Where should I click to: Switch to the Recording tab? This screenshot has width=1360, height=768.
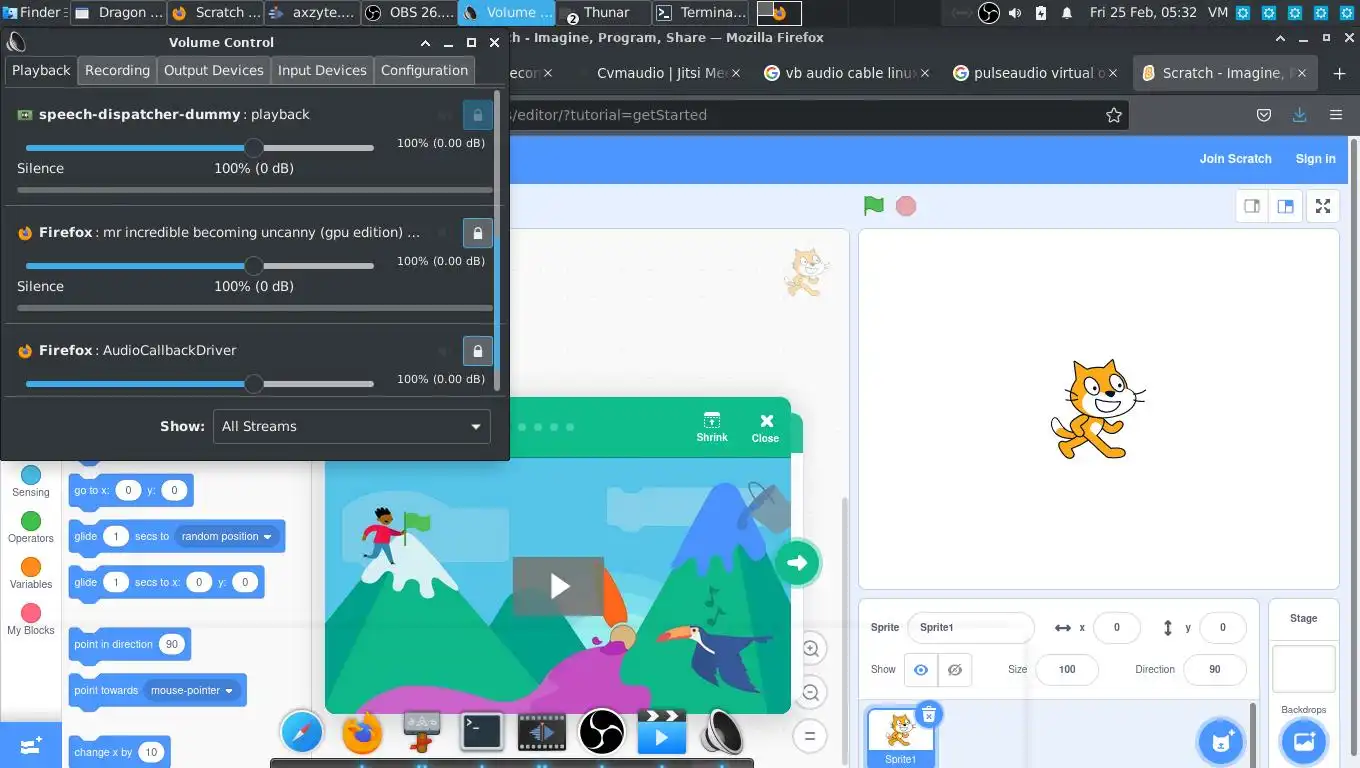click(x=117, y=70)
